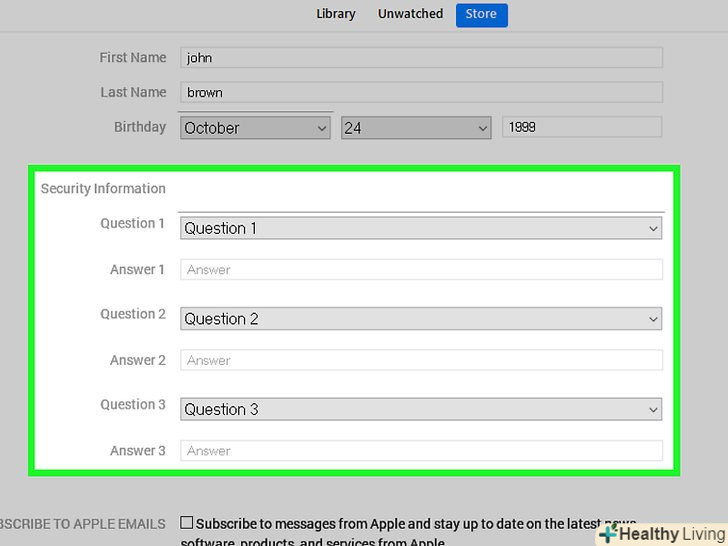
Task: Focus the Last Name field containing brown
Action: [x=421, y=92]
